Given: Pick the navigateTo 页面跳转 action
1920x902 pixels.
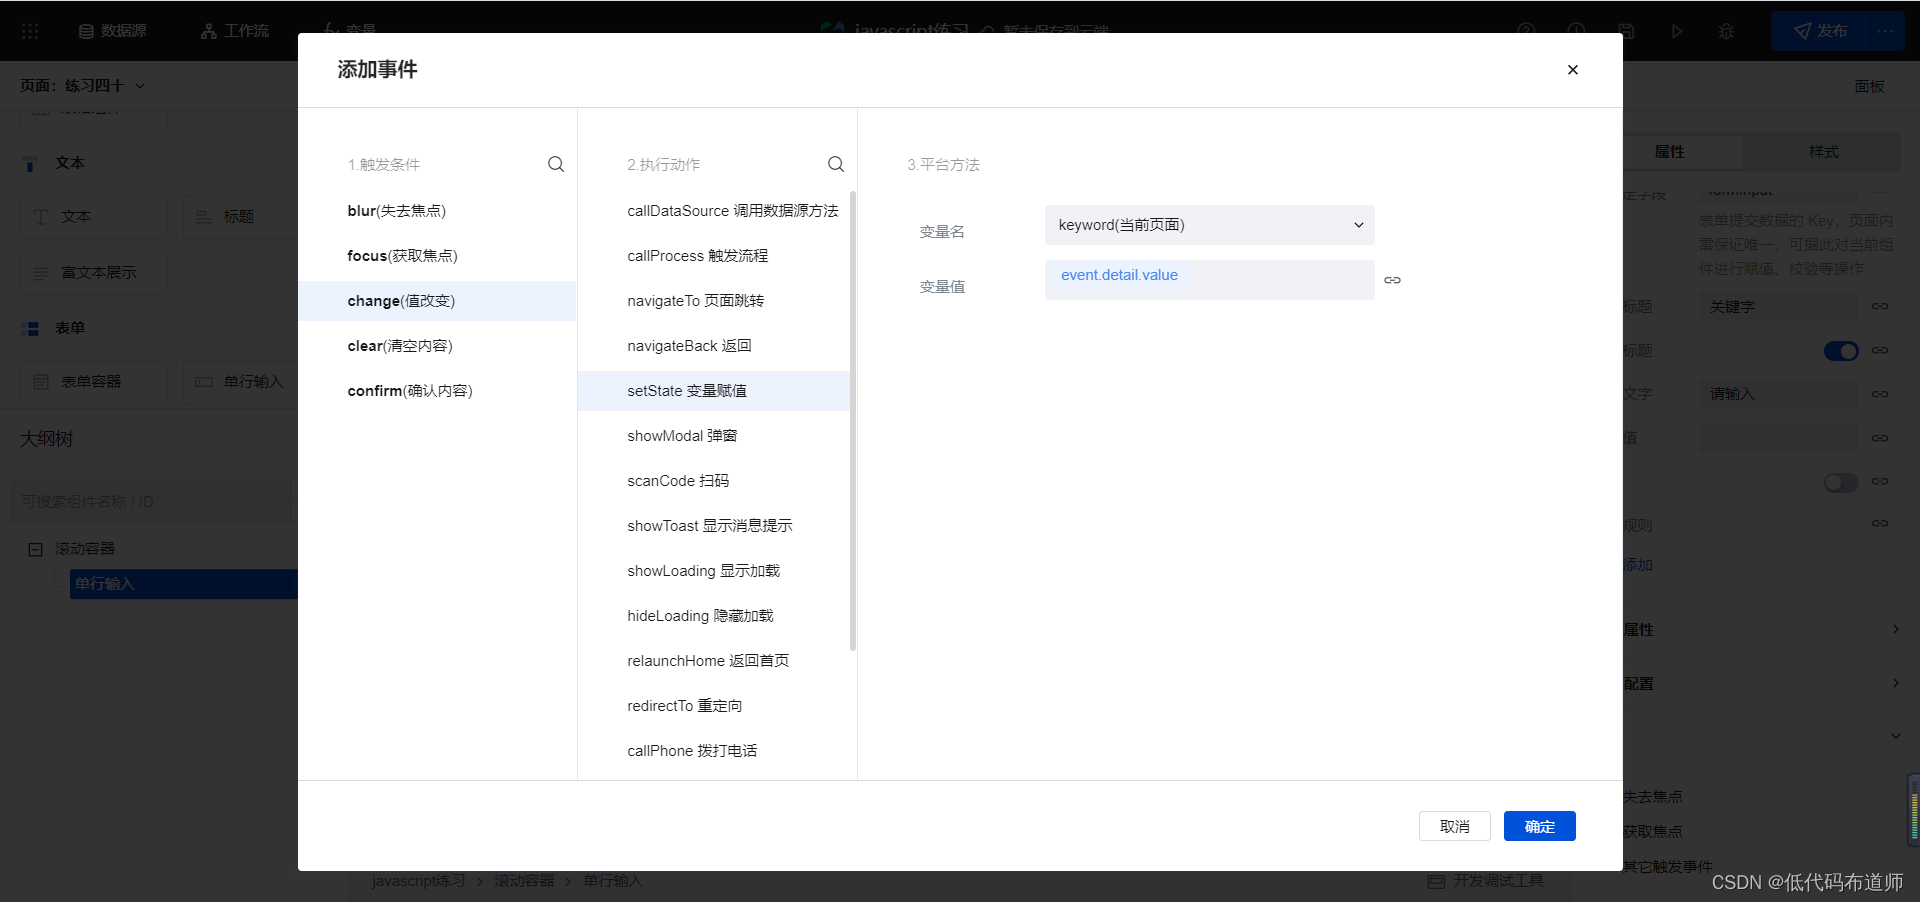Looking at the screenshot, I should 695,301.
